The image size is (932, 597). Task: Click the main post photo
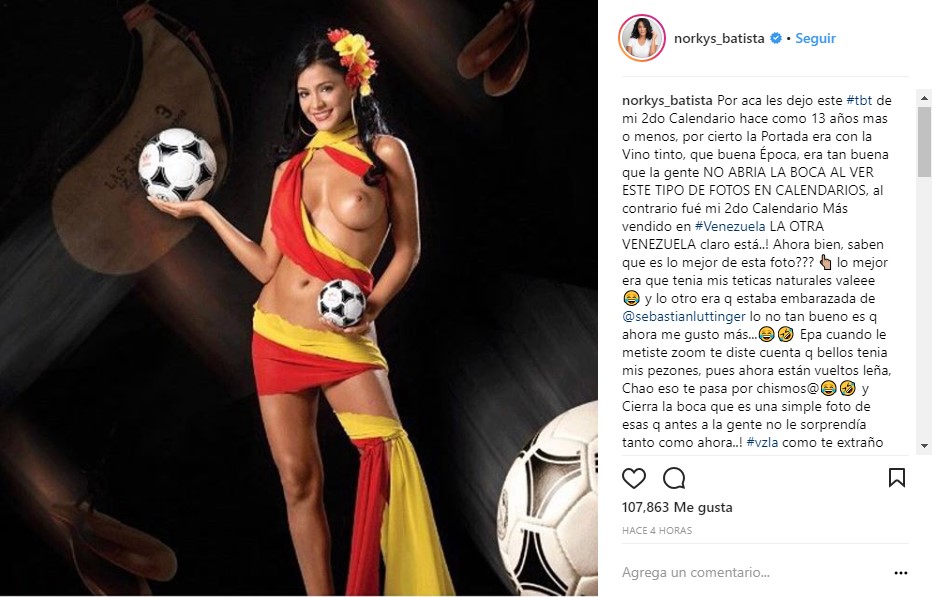pyautogui.click(x=299, y=298)
